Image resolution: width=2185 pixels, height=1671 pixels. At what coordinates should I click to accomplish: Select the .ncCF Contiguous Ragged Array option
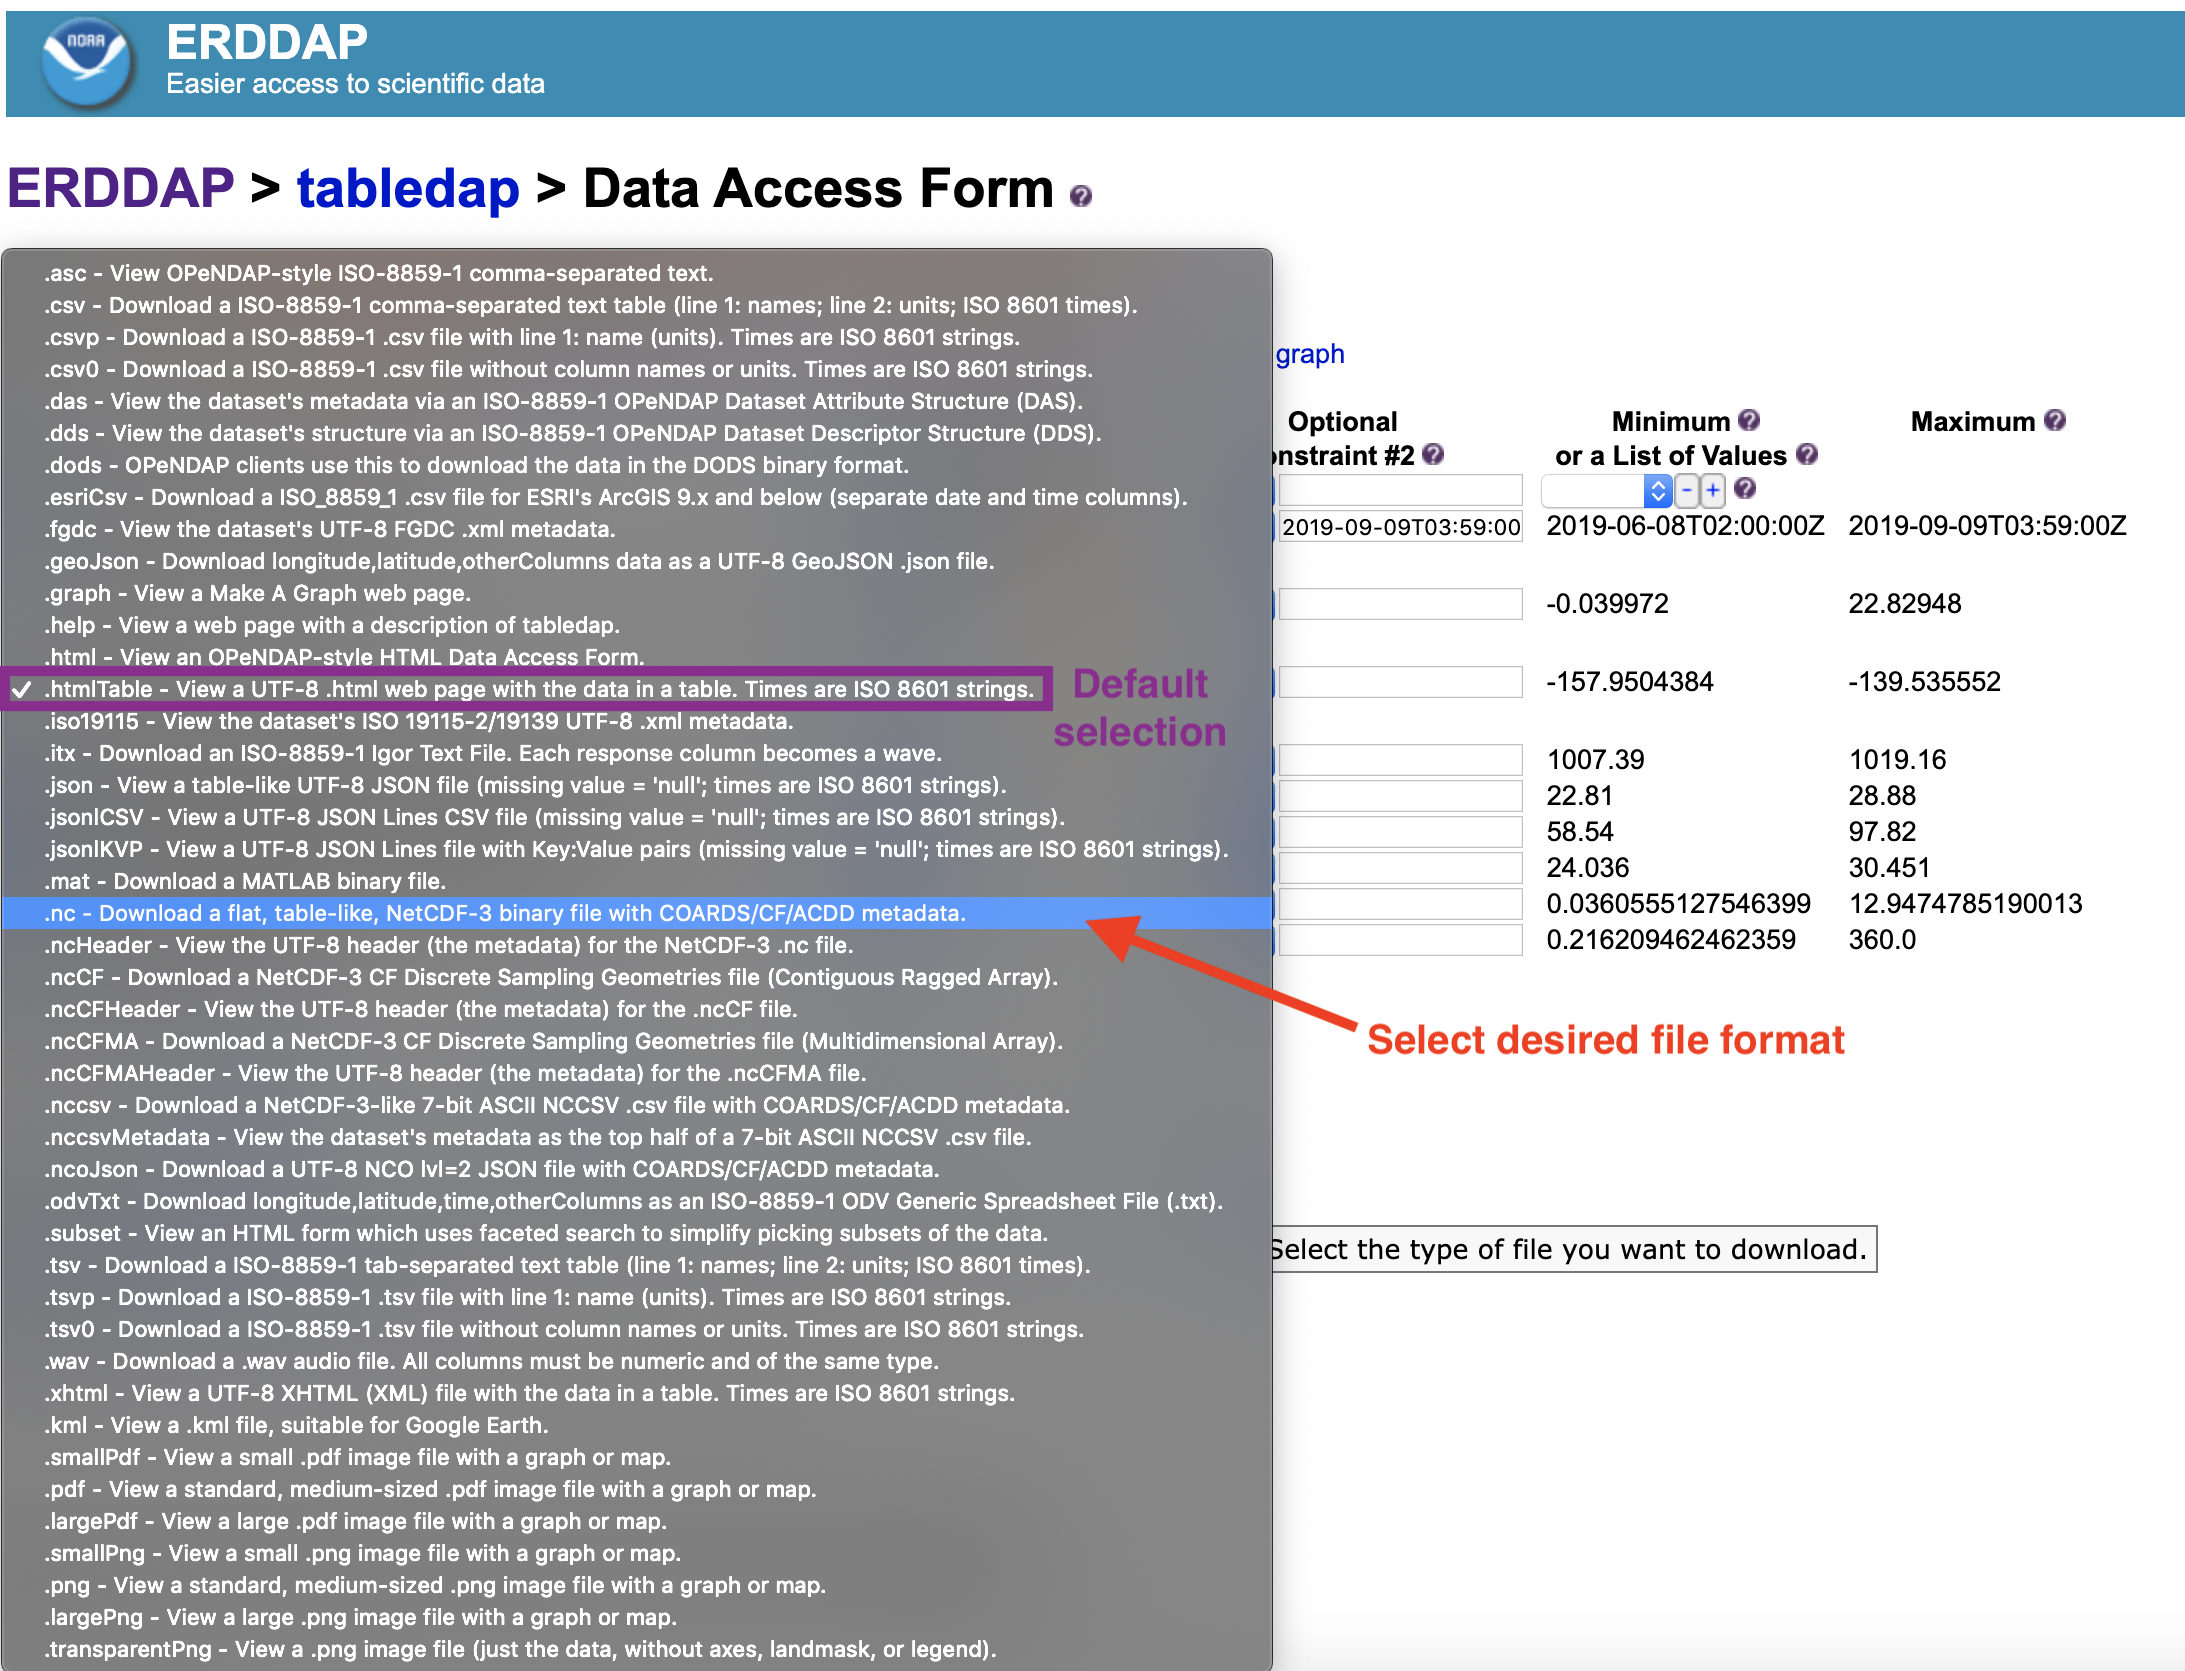[x=636, y=977]
